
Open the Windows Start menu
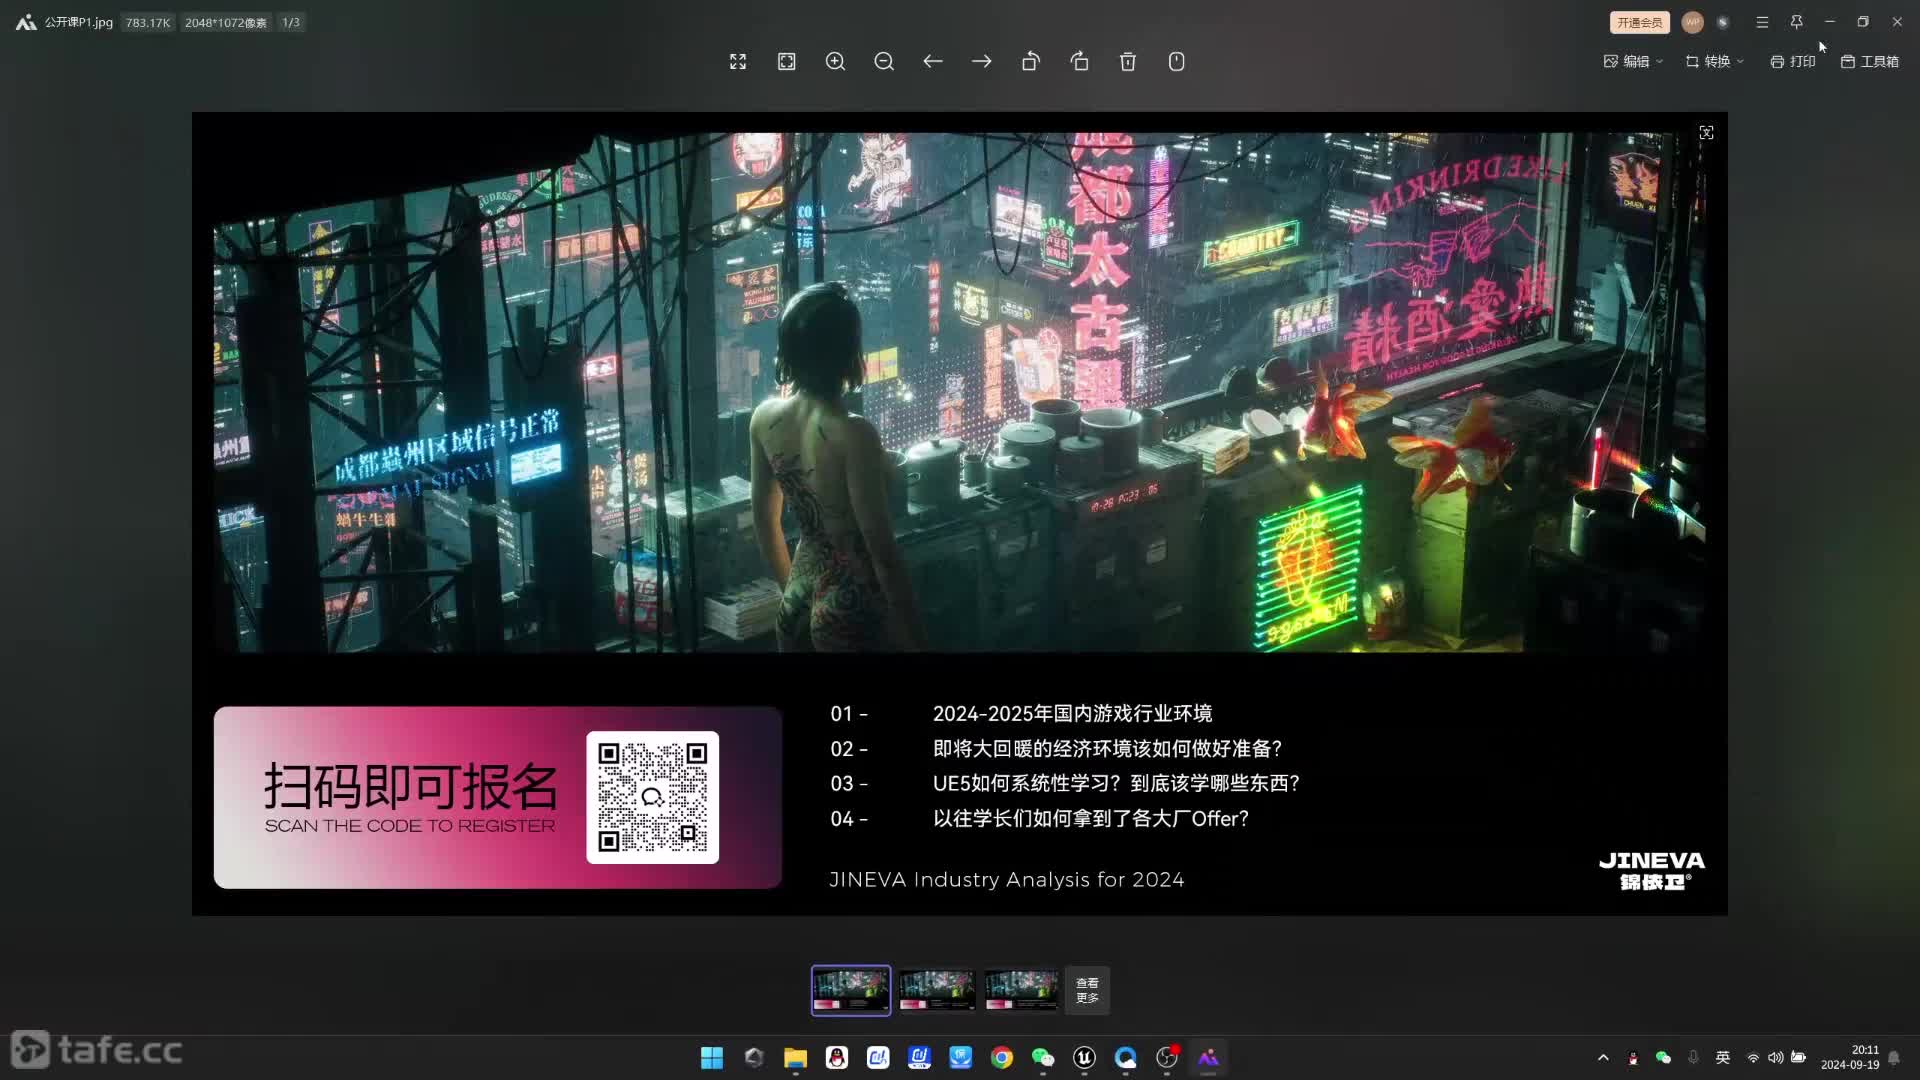tap(712, 1058)
